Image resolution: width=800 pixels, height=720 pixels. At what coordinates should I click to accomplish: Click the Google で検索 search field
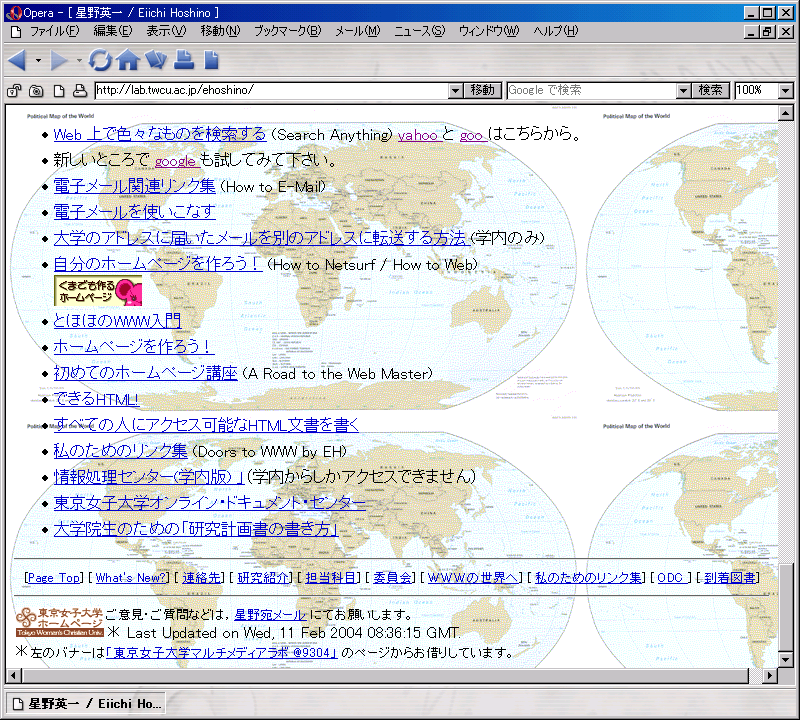[x=592, y=91]
